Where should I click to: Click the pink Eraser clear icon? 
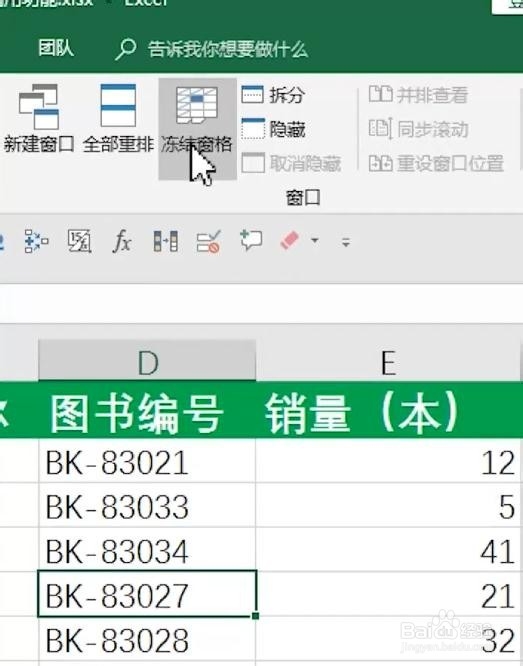pyautogui.click(x=290, y=241)
